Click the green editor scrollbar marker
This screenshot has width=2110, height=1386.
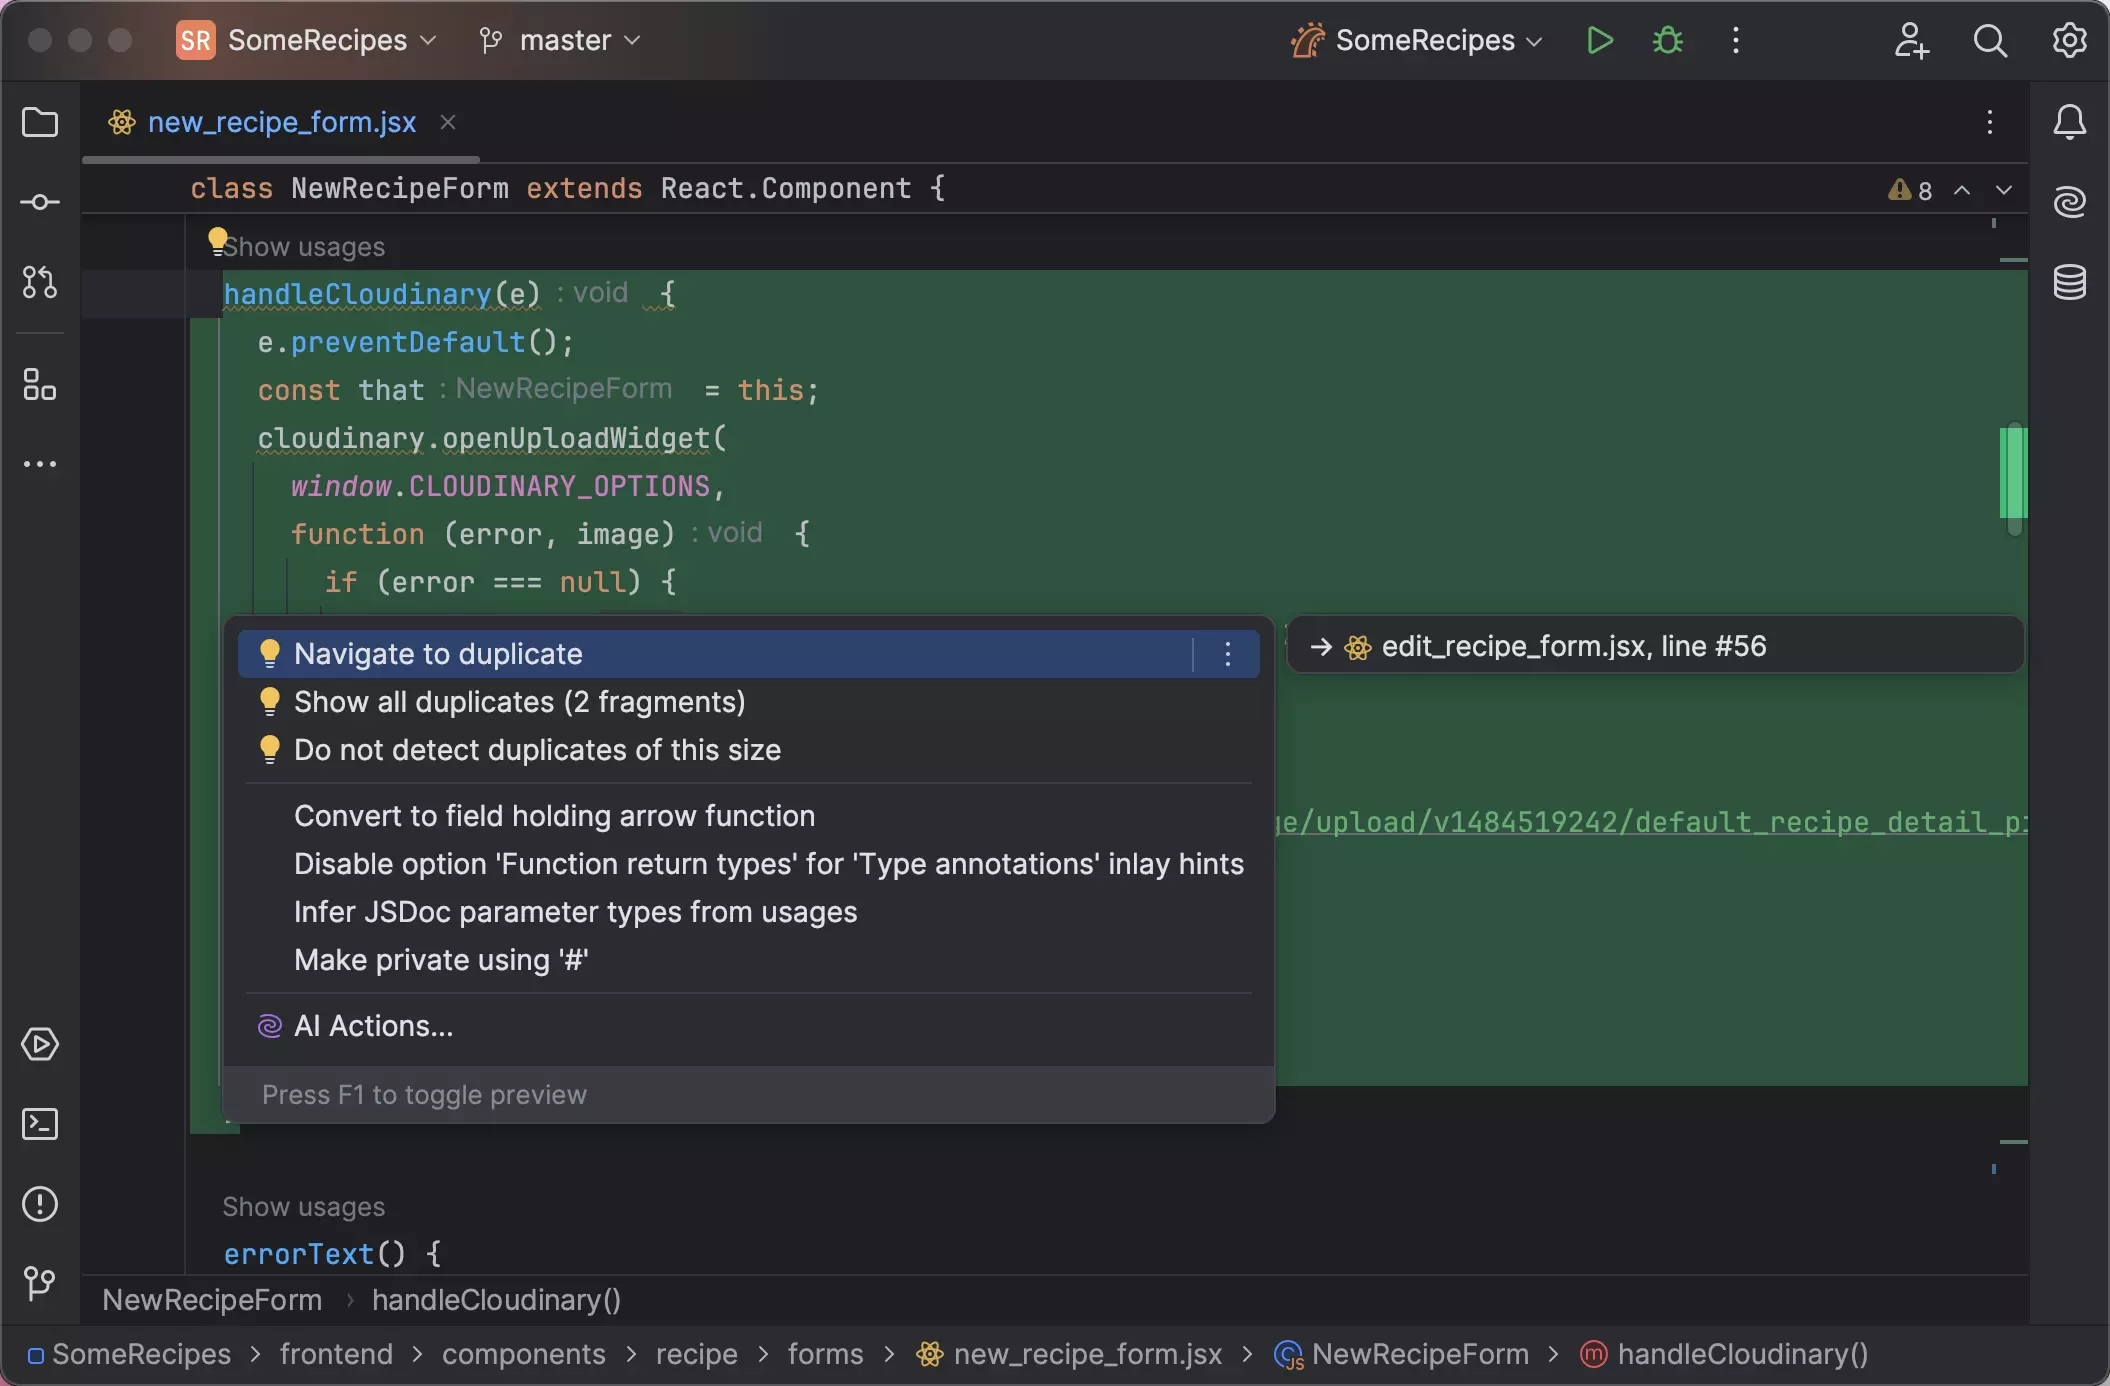tap(2012, 472)
